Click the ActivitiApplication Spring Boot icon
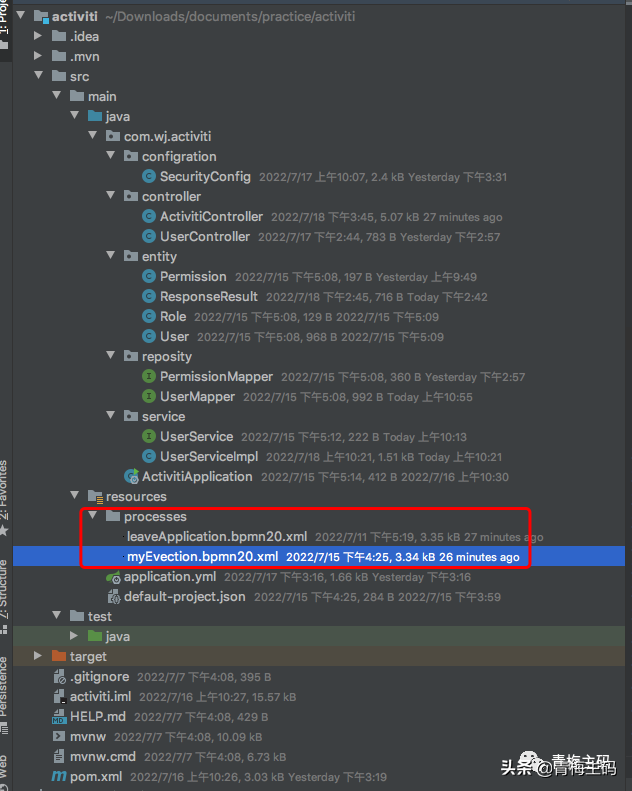This screenshot has height=791, width=632. pyautogui.click(x=132, y=476)
